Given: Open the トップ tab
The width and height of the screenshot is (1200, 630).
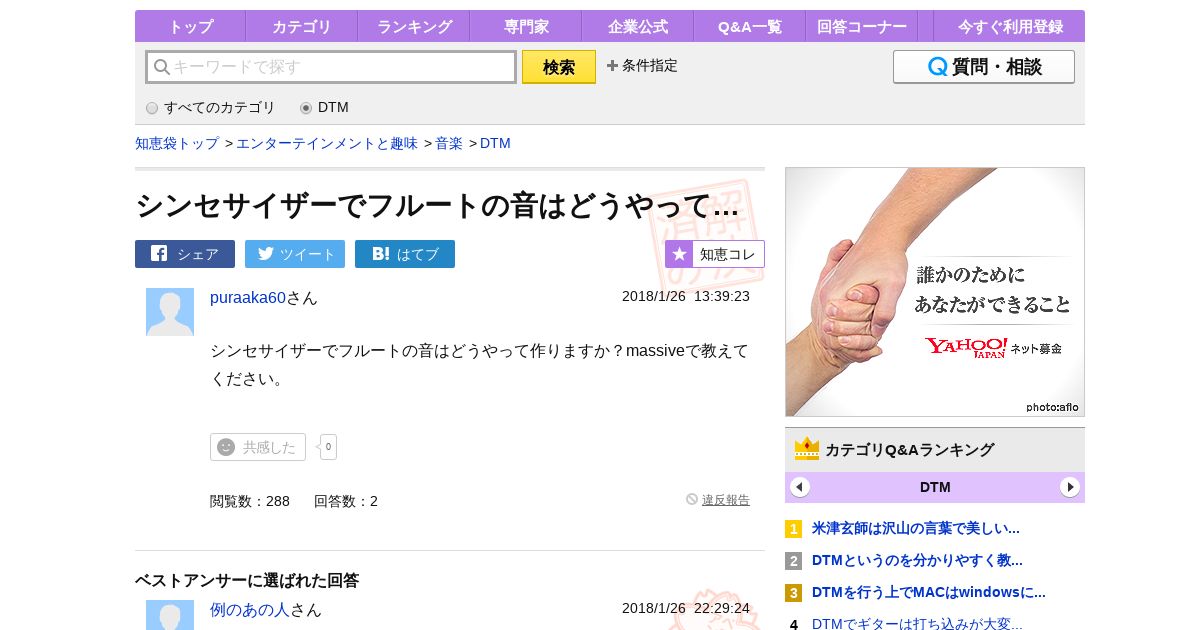Looking at the screenshot, I should [x=190, y=26].
